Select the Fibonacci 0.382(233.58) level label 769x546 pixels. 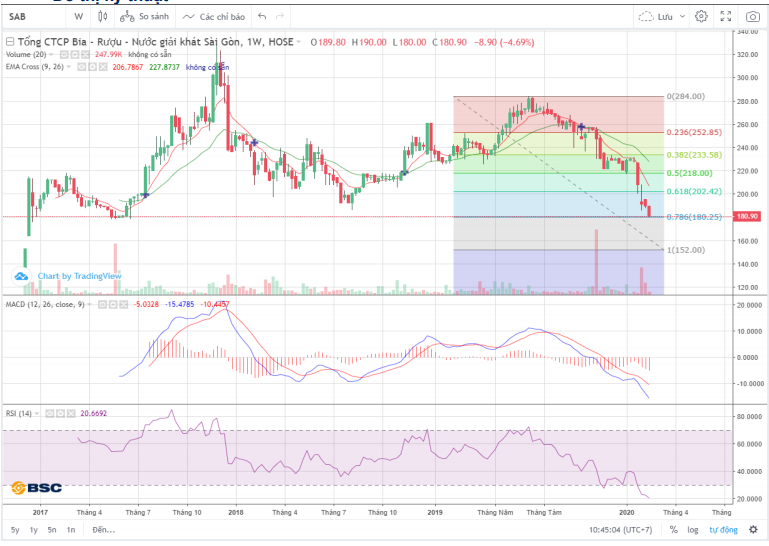(x=694, y=155)
